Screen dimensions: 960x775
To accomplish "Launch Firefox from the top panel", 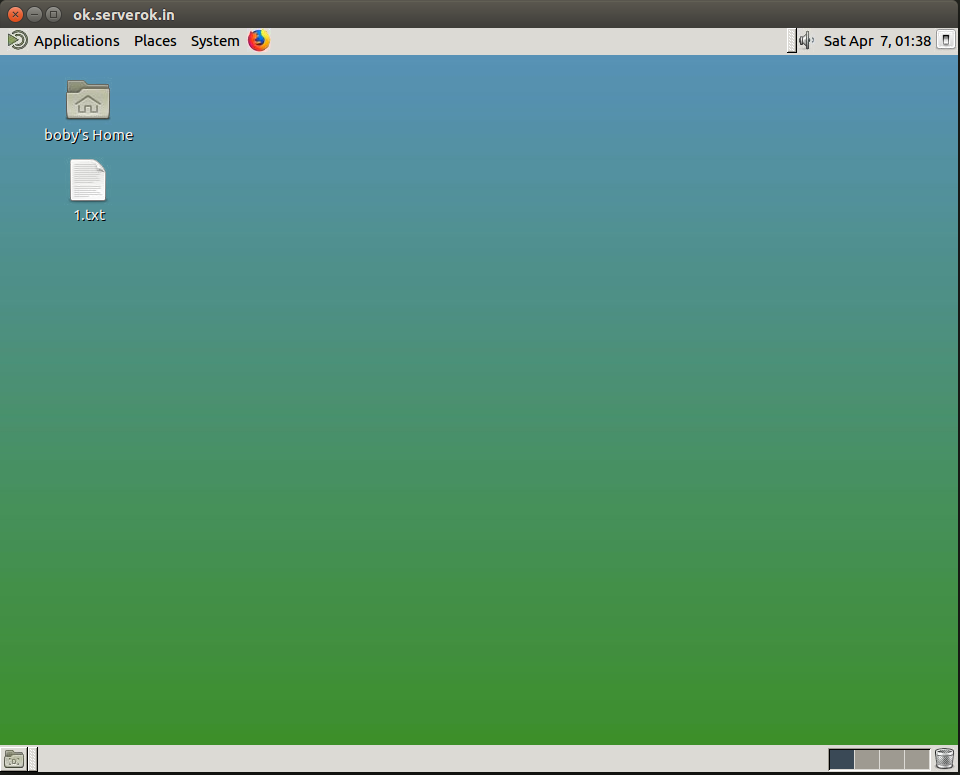I will (x=259, y=41).
